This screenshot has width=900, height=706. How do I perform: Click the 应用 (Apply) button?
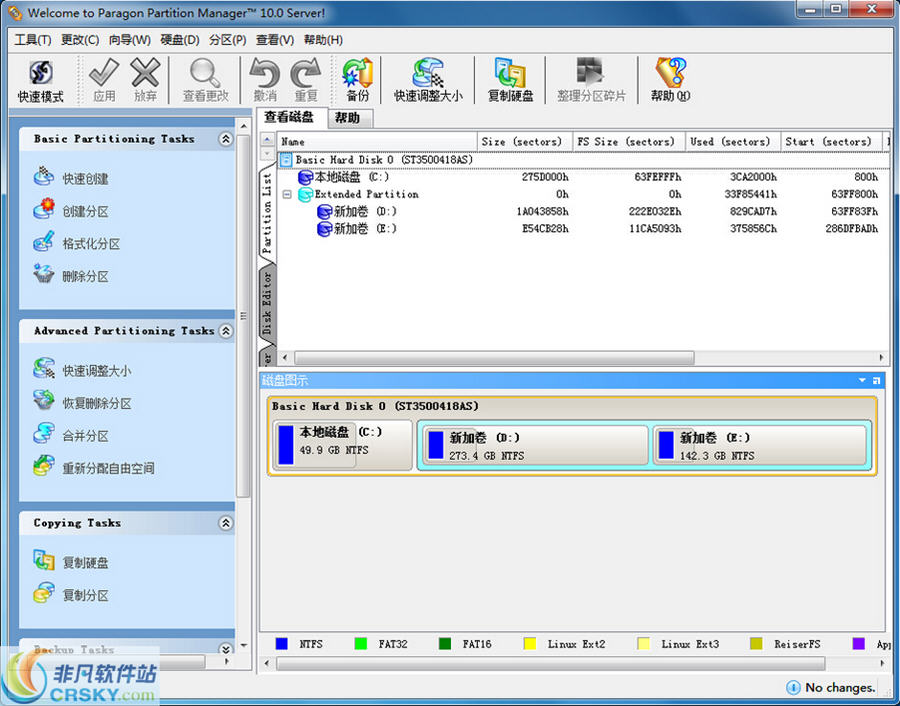click(104, 78)
